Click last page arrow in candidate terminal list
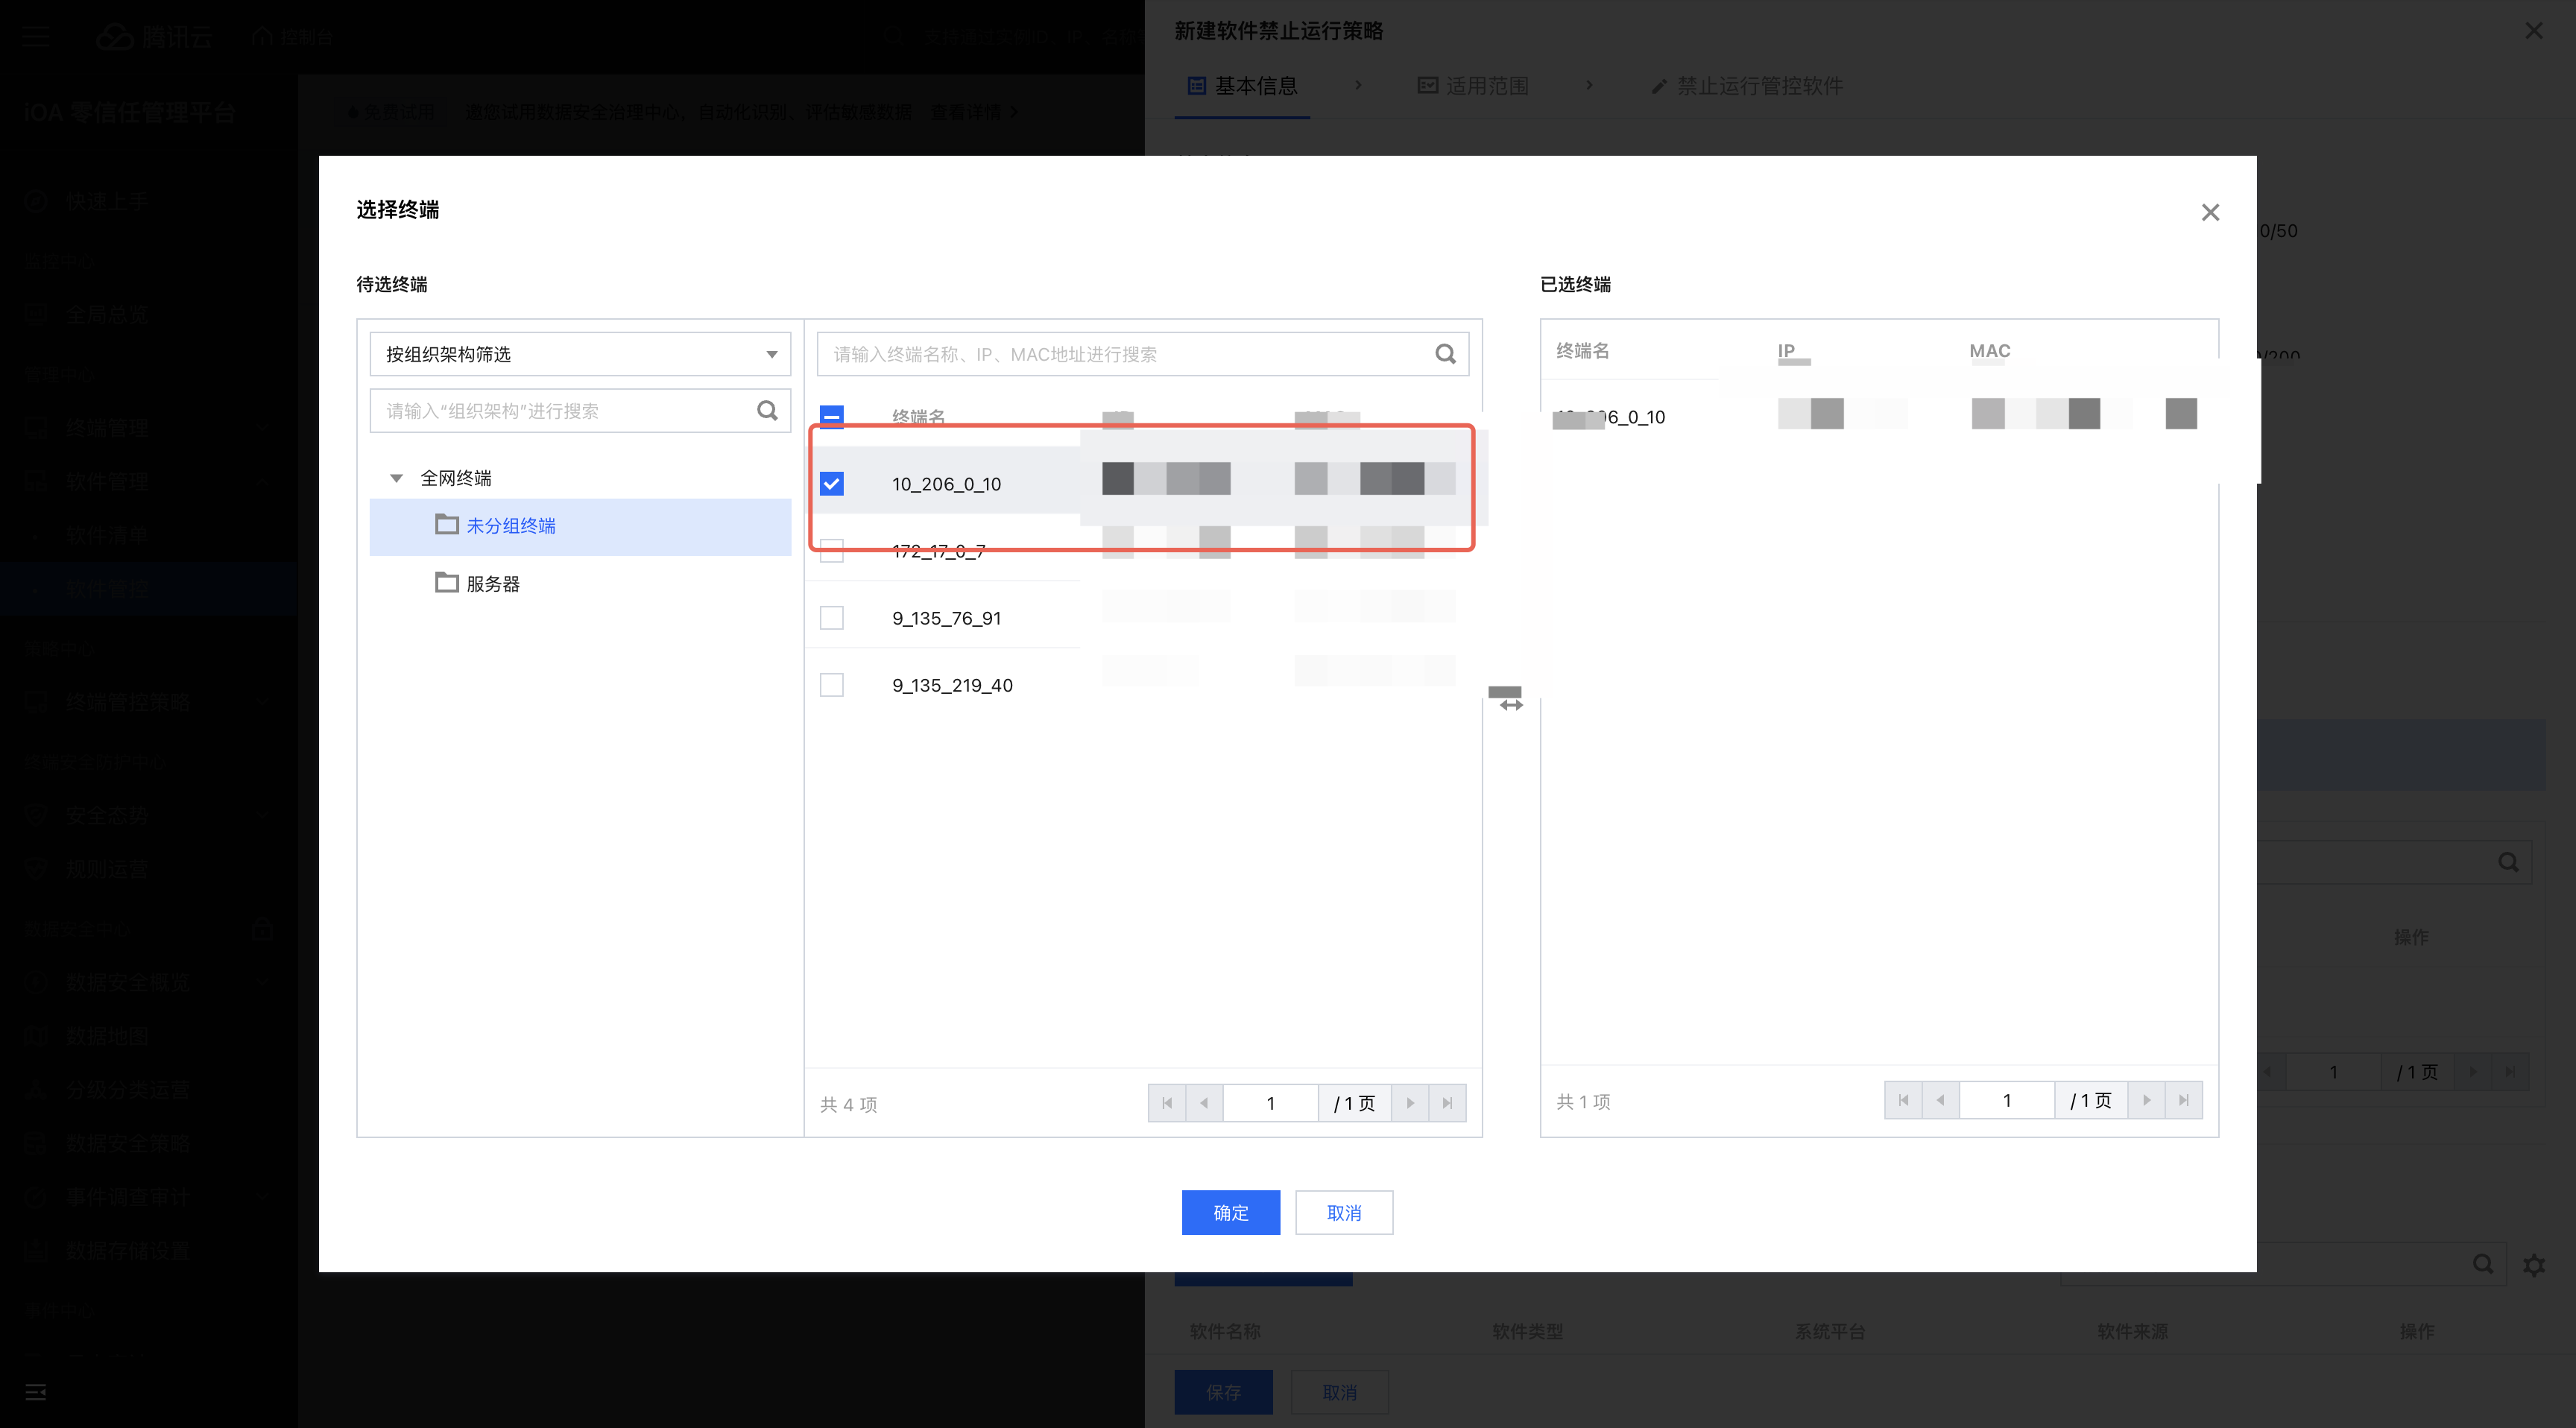 click(x=1447, y=1103)
